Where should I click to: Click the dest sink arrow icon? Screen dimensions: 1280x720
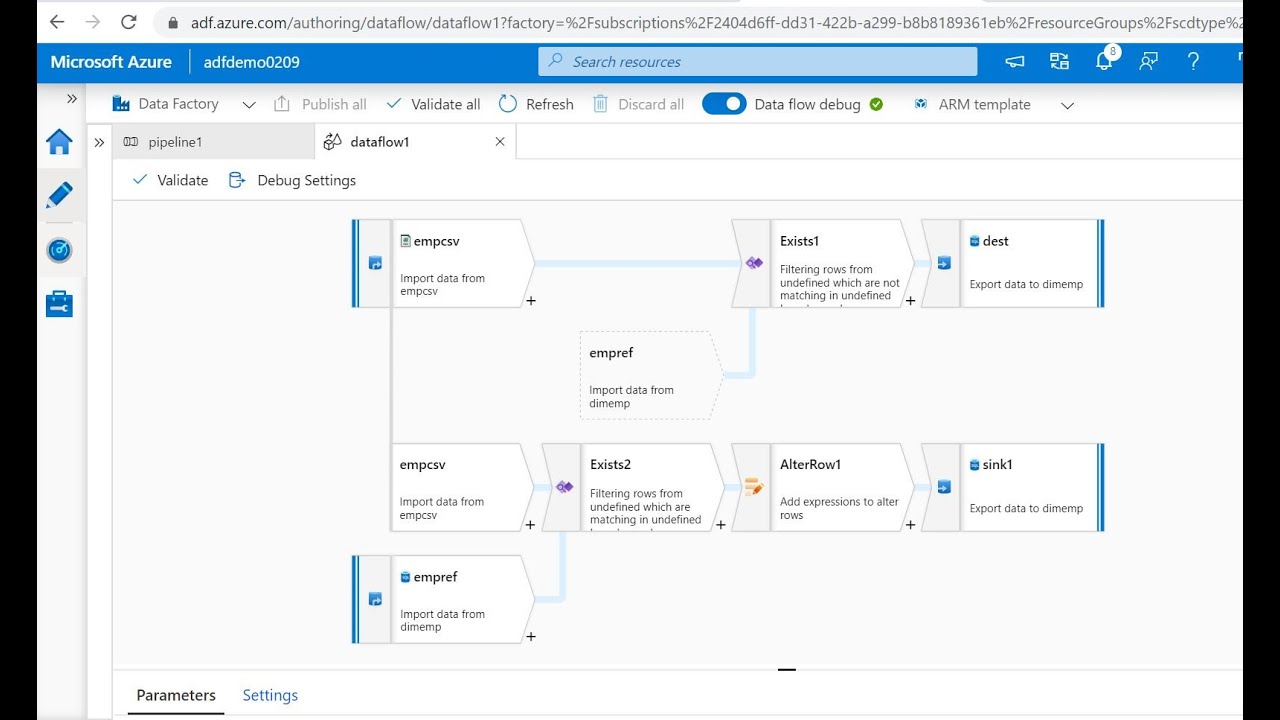tap(944, 263)
